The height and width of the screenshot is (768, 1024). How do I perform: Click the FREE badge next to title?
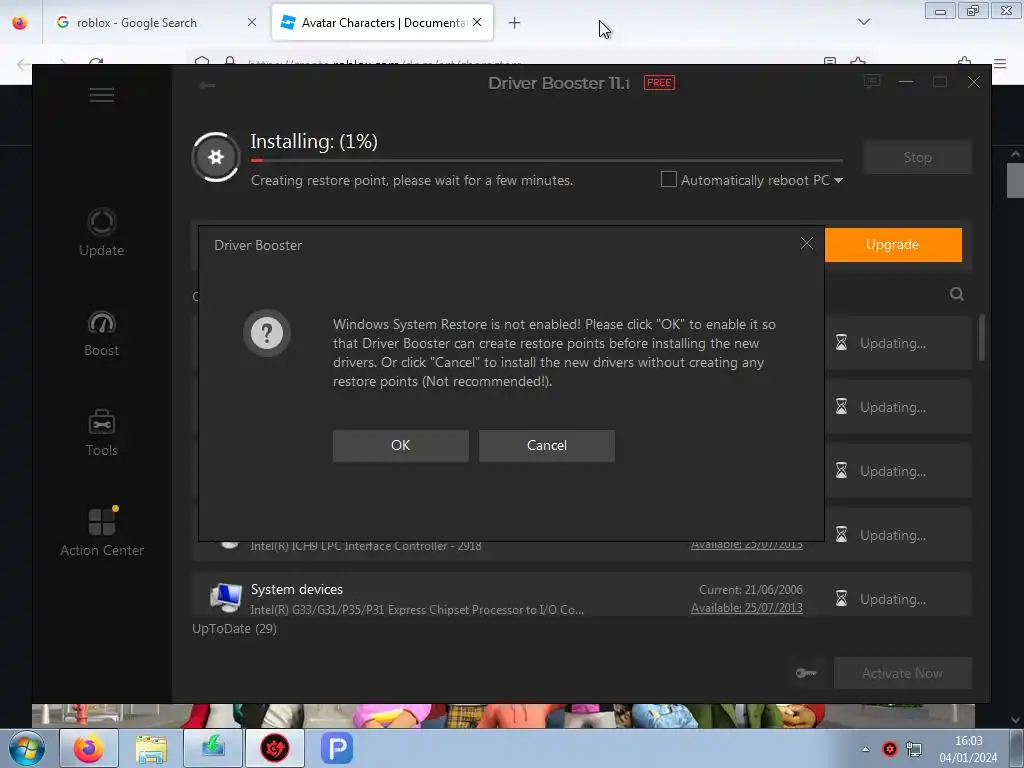pyautogui.click(x=659, y=83)
